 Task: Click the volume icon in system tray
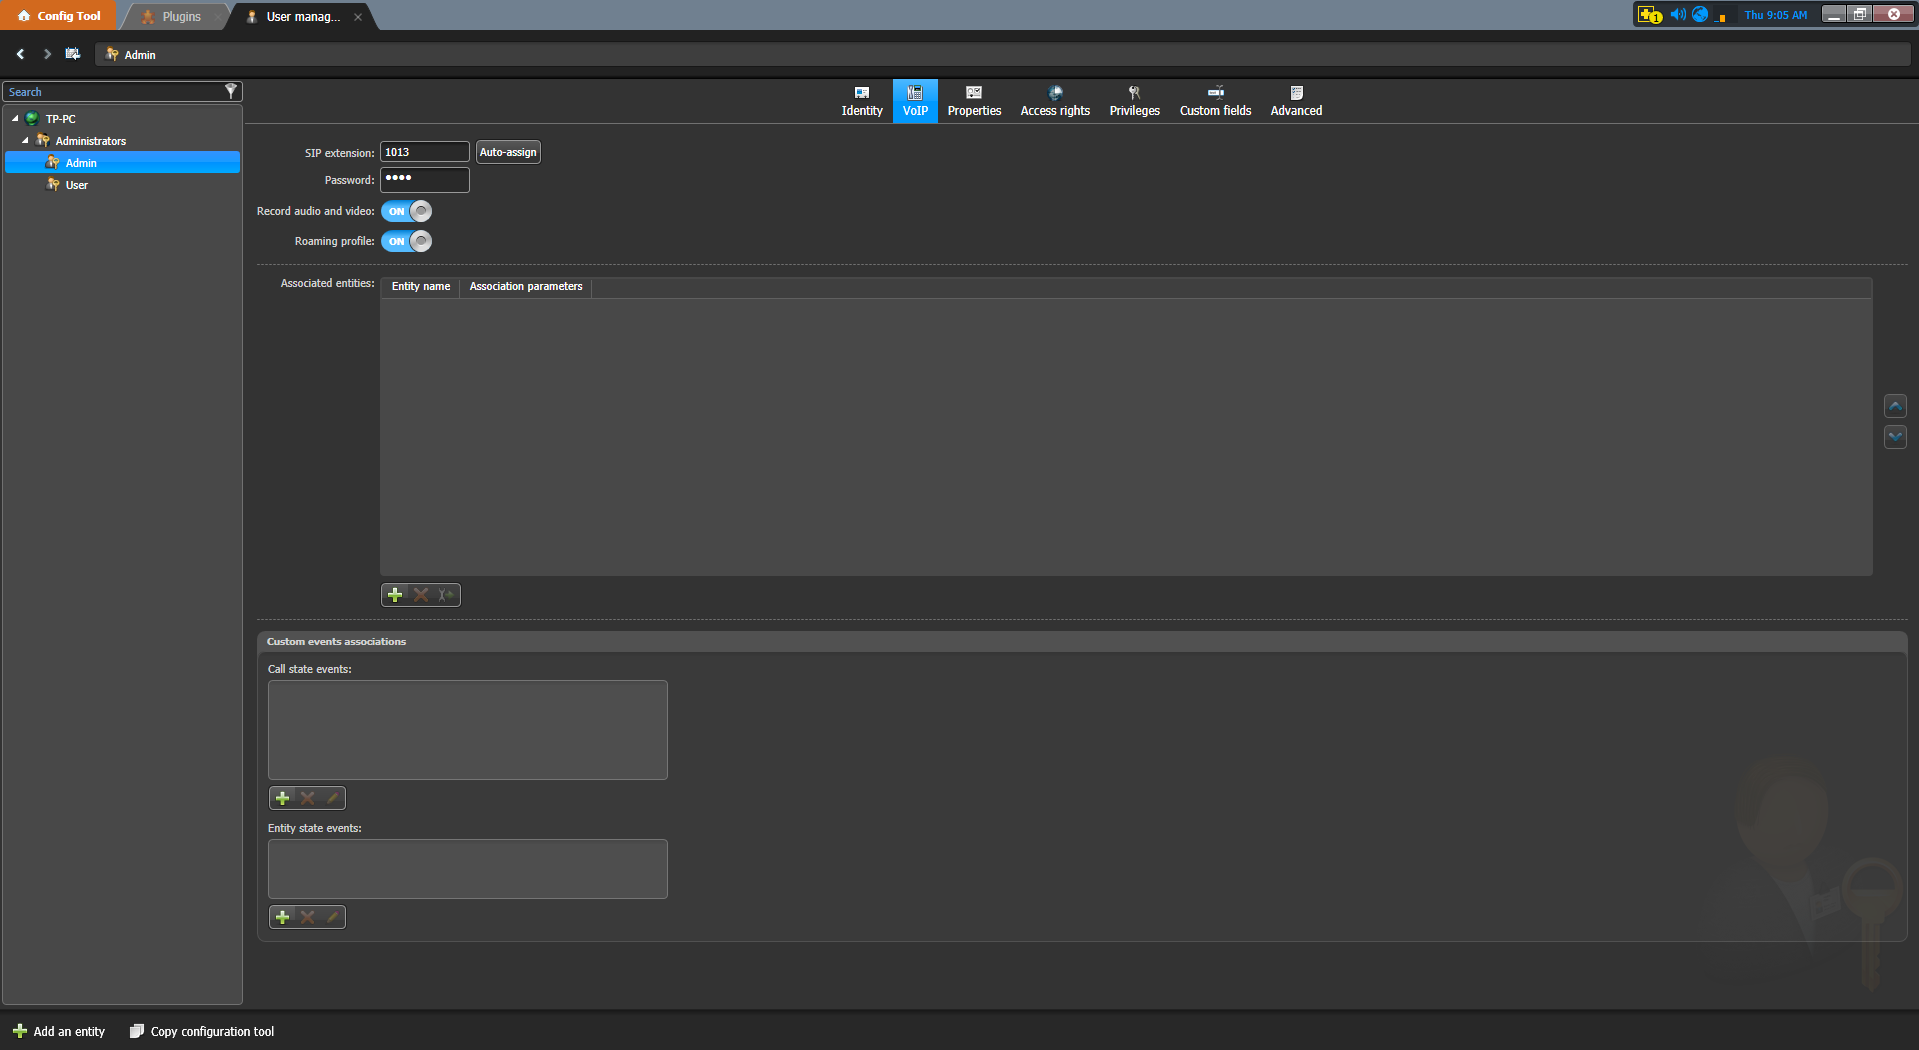pyautogui.click(x=1677, y=15)
